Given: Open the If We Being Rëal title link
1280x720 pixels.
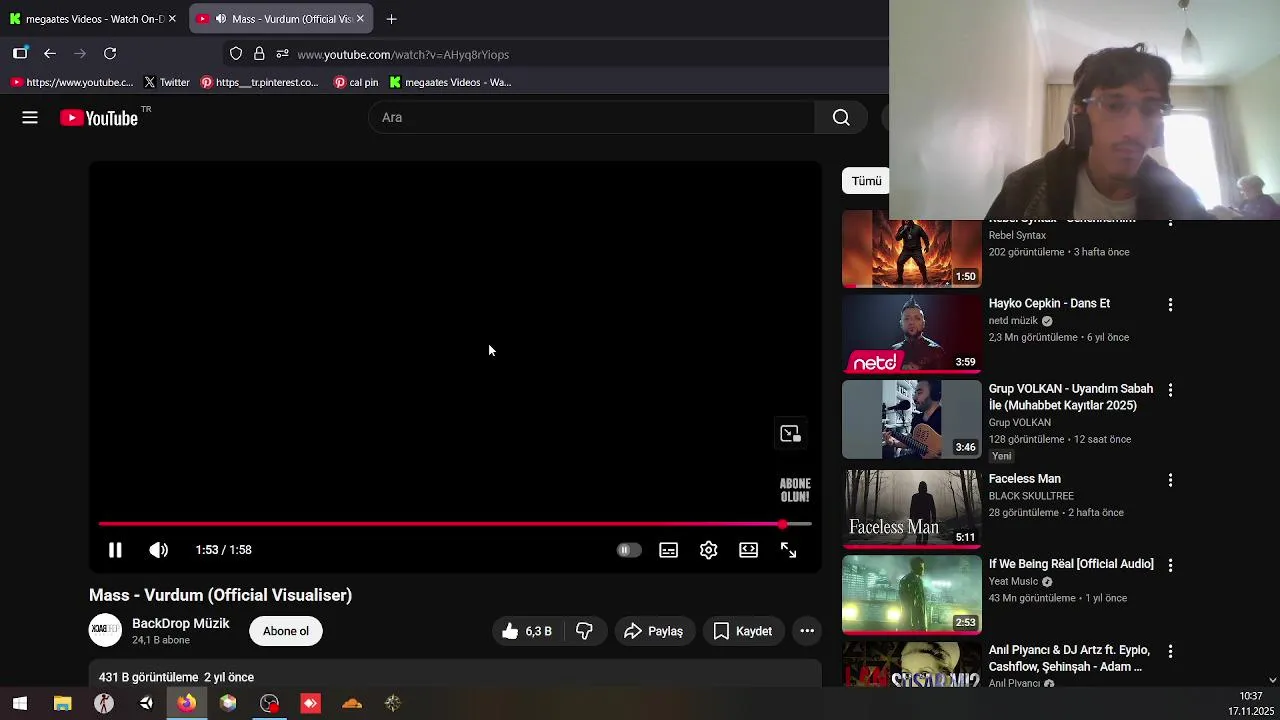Looking at the screenshot, I should (x=1071, y=564).
